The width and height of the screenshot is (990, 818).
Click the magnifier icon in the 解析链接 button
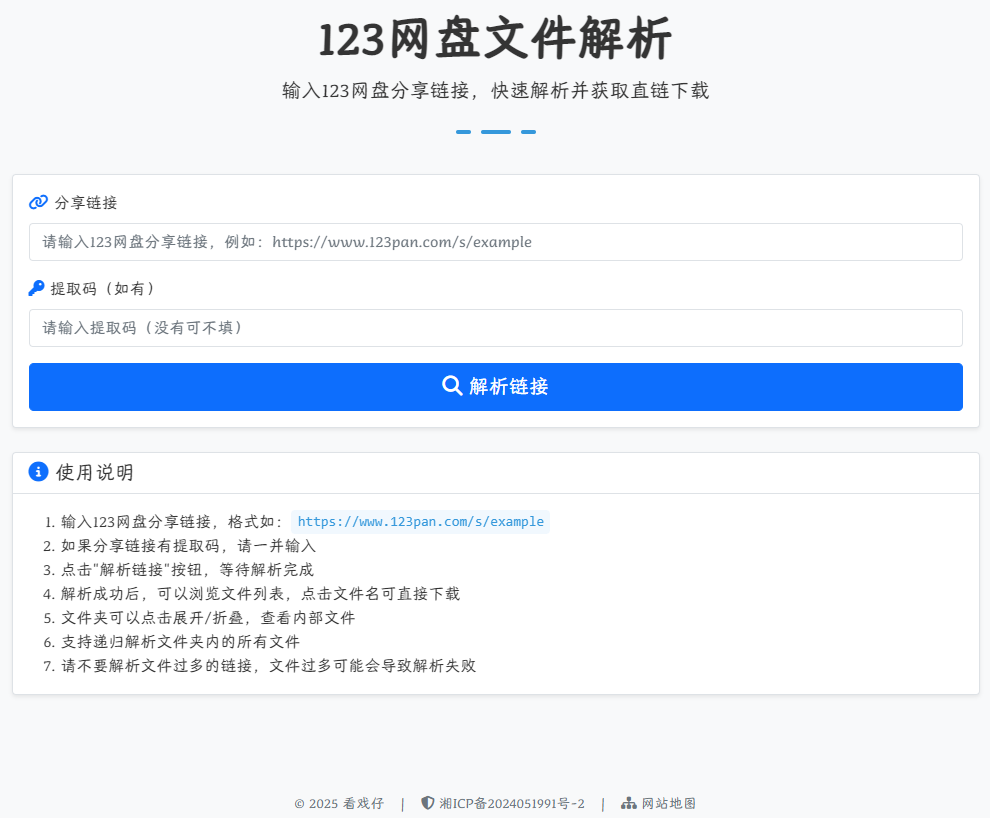coord(452,386)
